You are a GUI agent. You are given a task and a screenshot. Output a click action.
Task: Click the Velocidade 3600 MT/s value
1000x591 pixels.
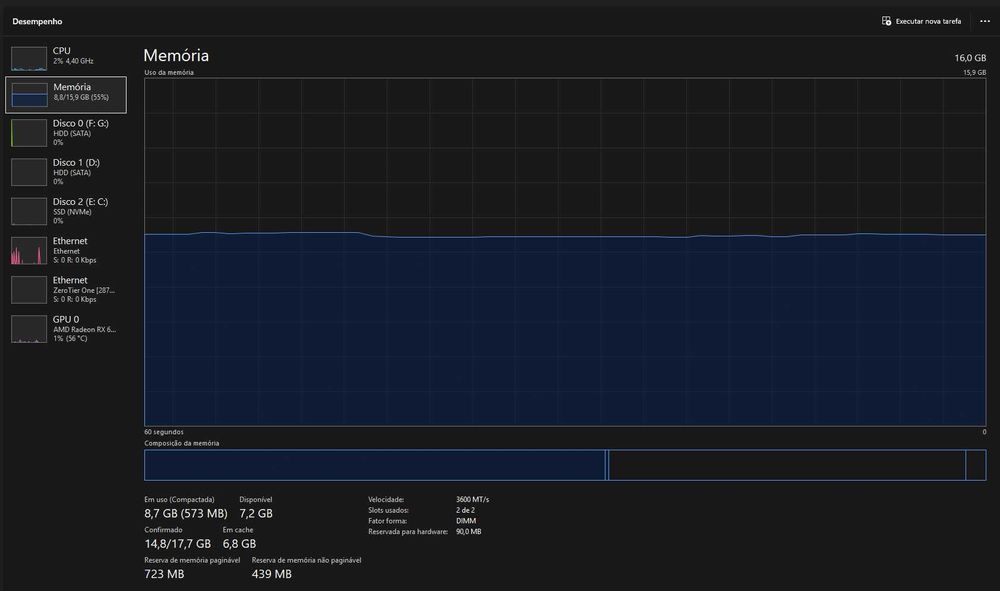473,500
